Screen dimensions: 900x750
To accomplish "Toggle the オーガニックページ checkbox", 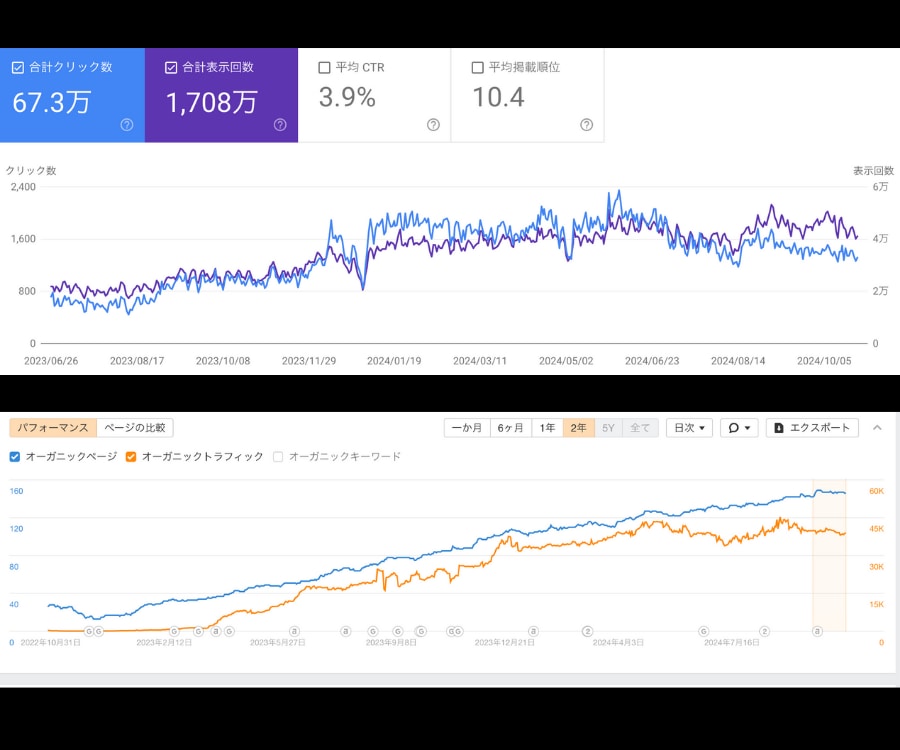I will click(x=15, y=457).
